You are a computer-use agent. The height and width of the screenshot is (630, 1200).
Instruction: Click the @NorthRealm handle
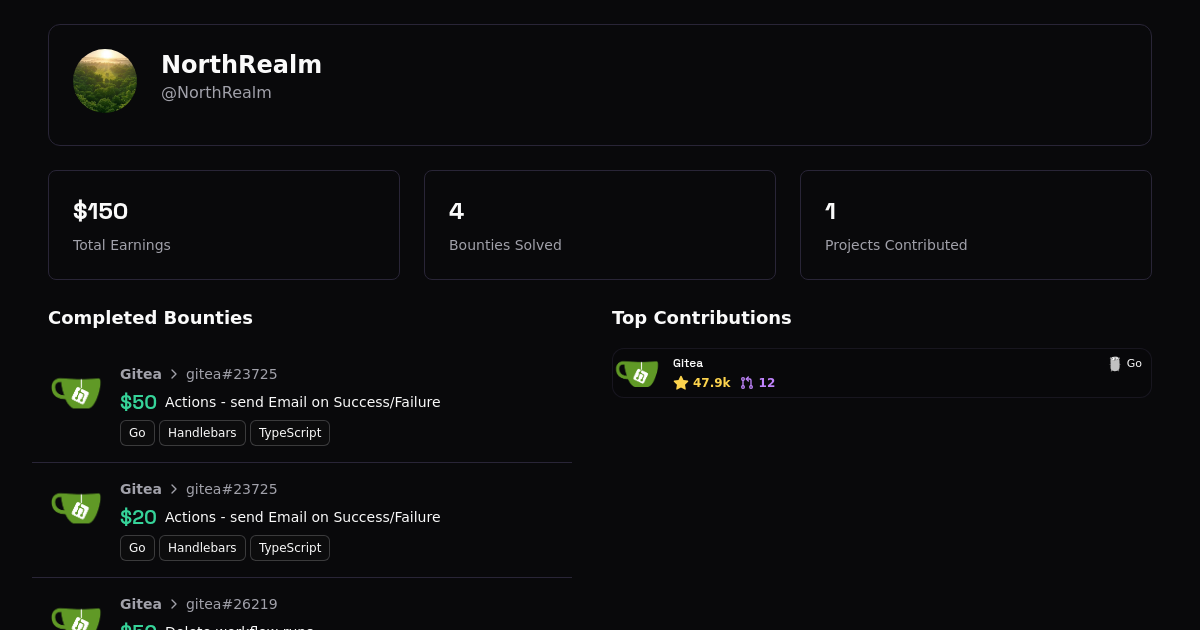(x=216, y=93)
